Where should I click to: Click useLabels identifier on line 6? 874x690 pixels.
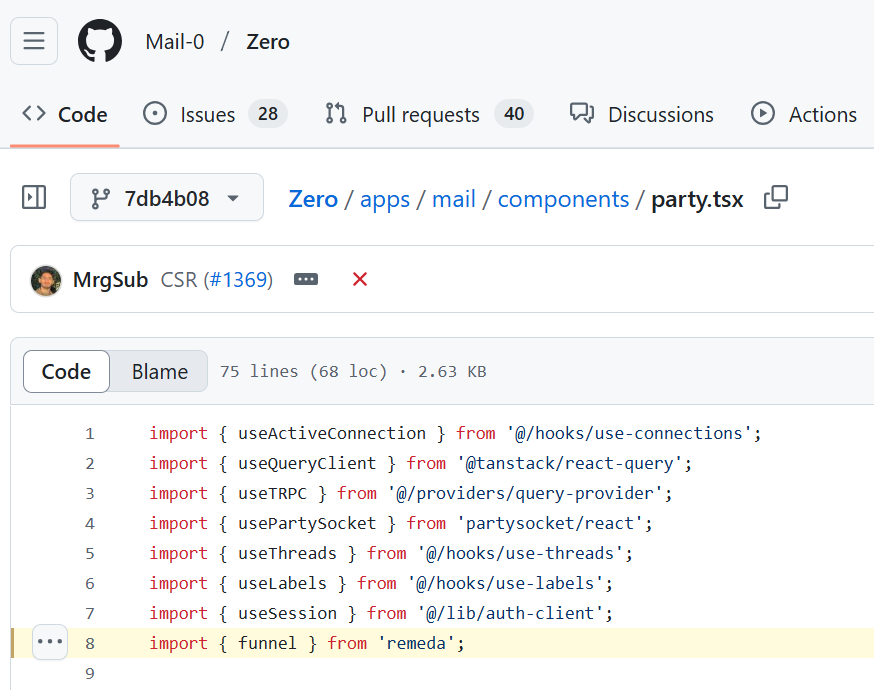point(283,584)
